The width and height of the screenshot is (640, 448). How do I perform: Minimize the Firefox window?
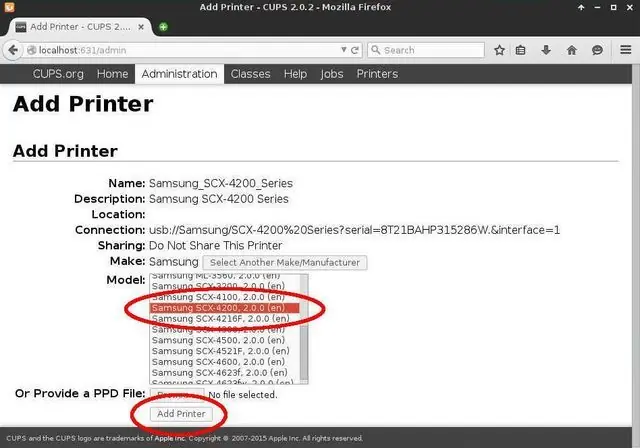(x=597, y=7)
